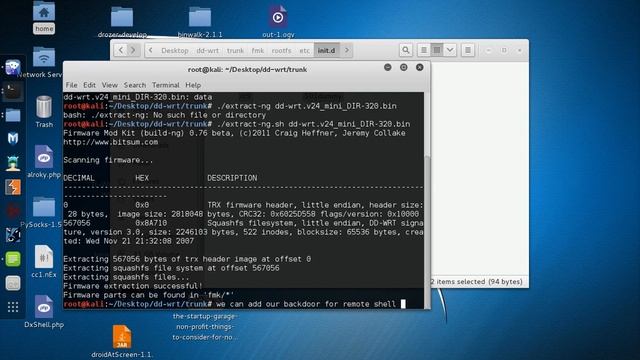
Task: Click 'Firmware extraction successful!' line
Action: point(133,286)
